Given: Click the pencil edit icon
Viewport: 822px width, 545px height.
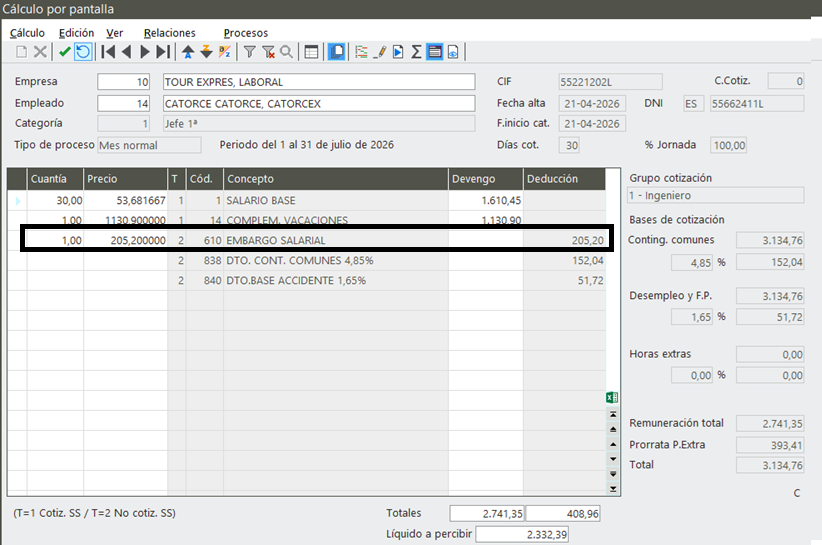Looking at the screenshot, I should pyautogui.click(x=380, y=52).
